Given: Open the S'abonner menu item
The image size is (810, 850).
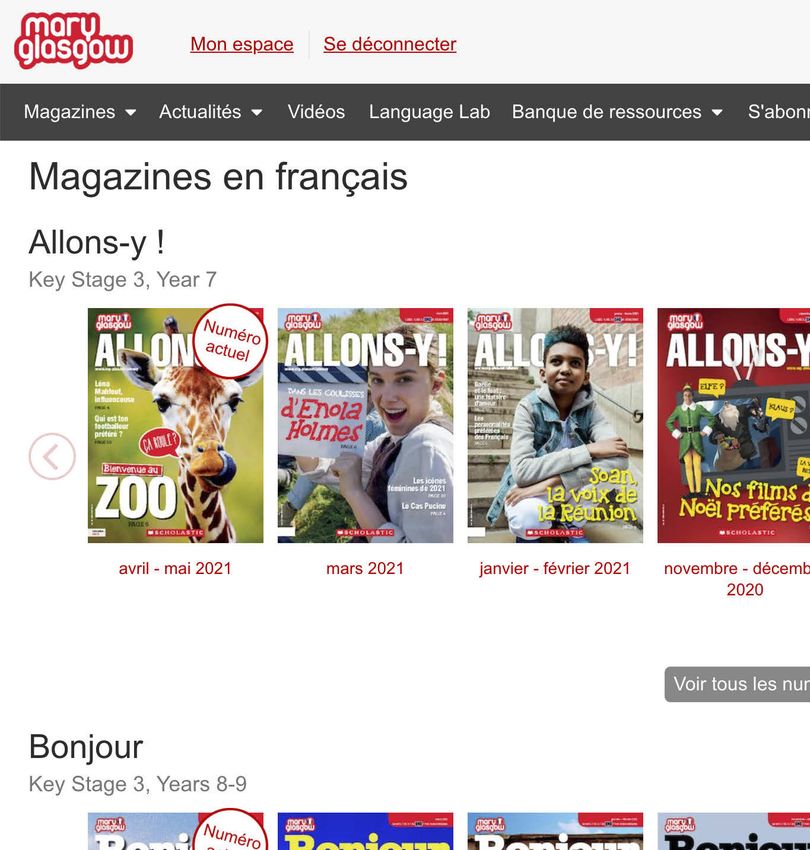Looking at the screenshot, I should [779, 112].
